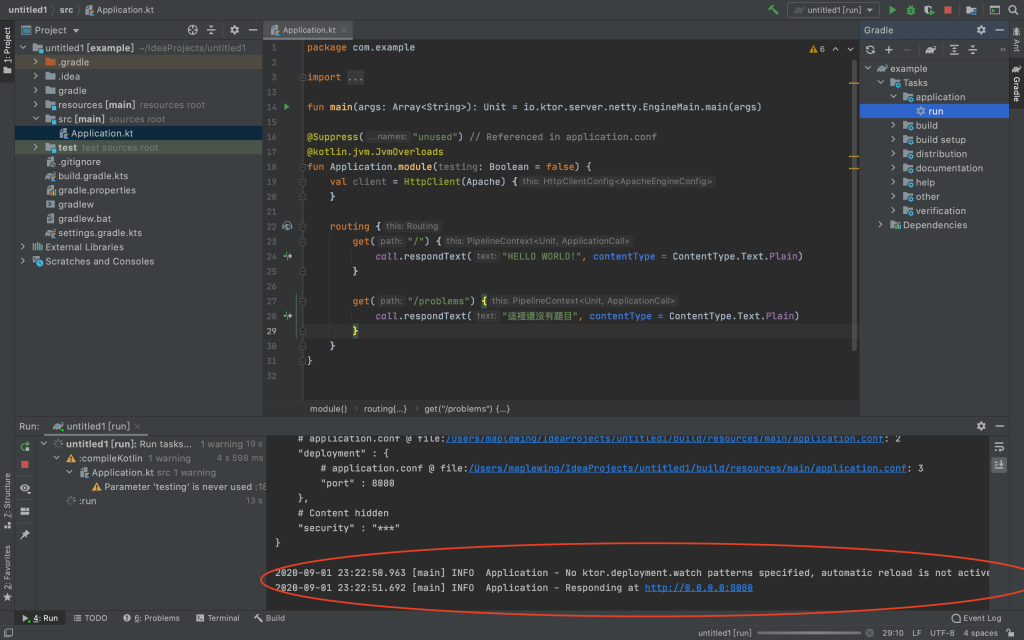Expand the build setup Gradle task group
The width and height of the screenshot is (1024, 640).
point(893,140)
